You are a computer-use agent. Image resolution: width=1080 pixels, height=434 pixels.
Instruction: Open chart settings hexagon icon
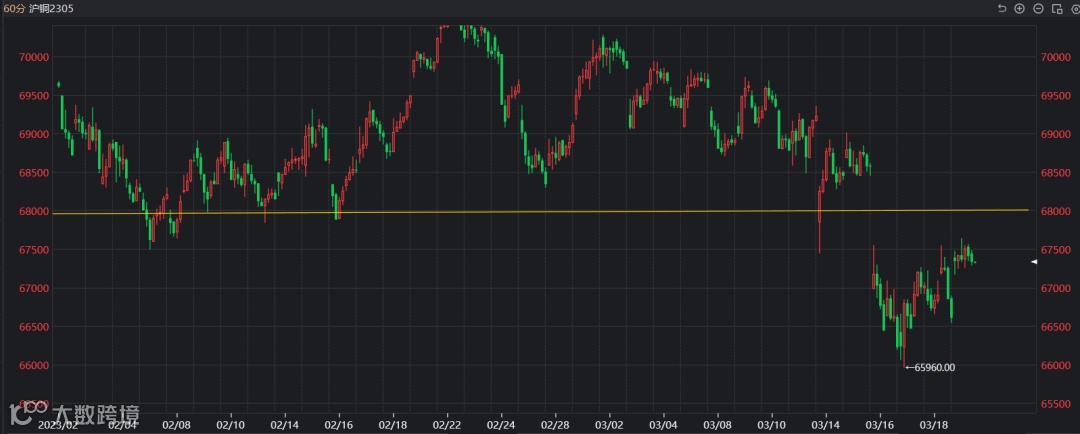pyautogui.click(x=1075, y=9)
